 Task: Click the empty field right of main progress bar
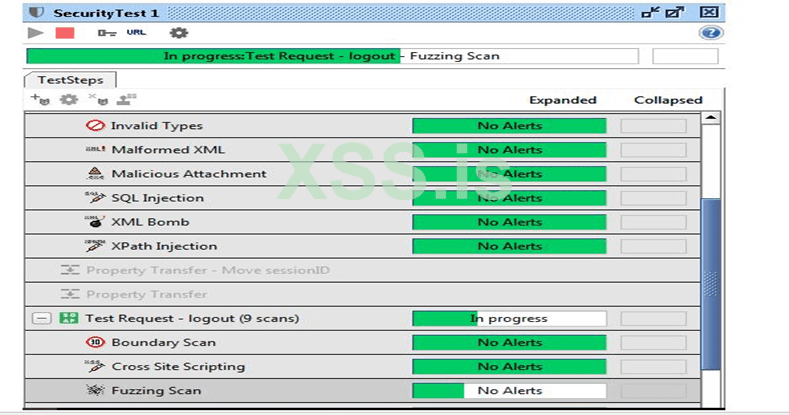pos(685,56)
